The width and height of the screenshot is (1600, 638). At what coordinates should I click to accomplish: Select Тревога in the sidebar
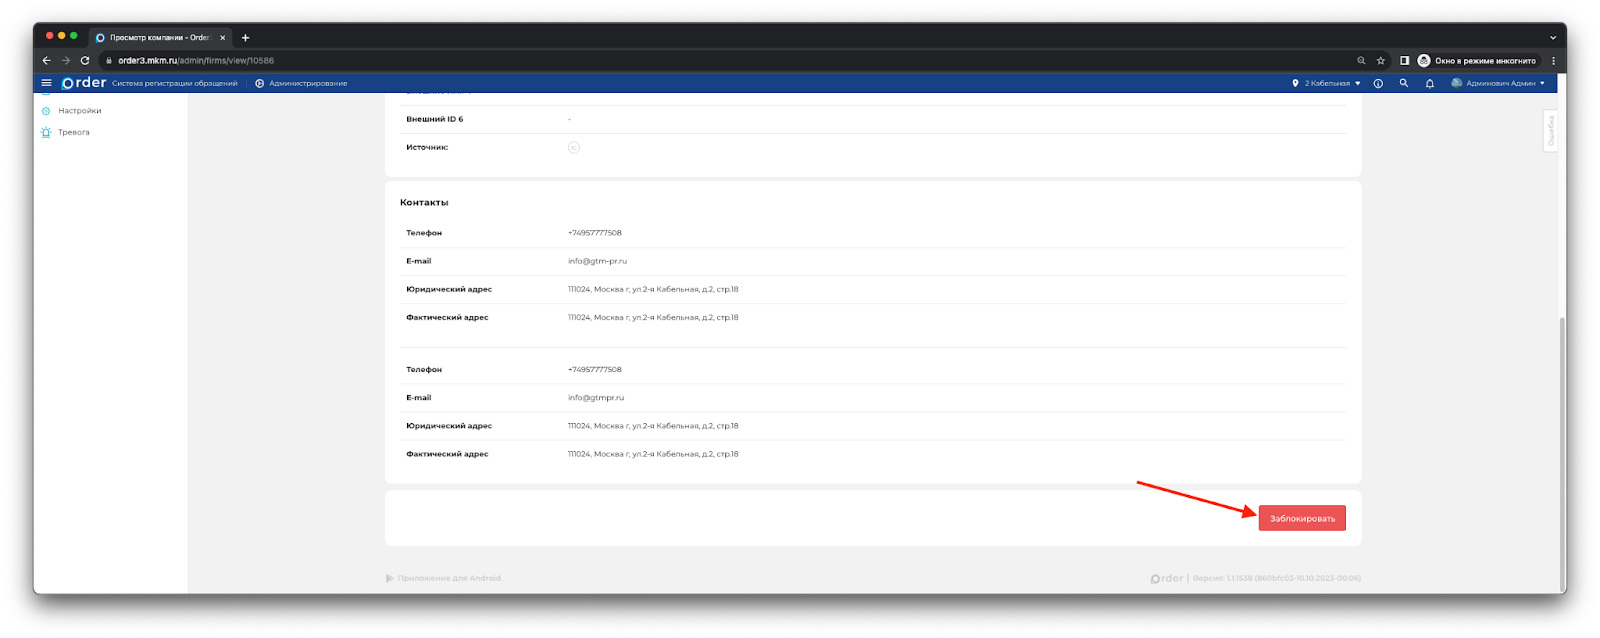click(73, 132)
